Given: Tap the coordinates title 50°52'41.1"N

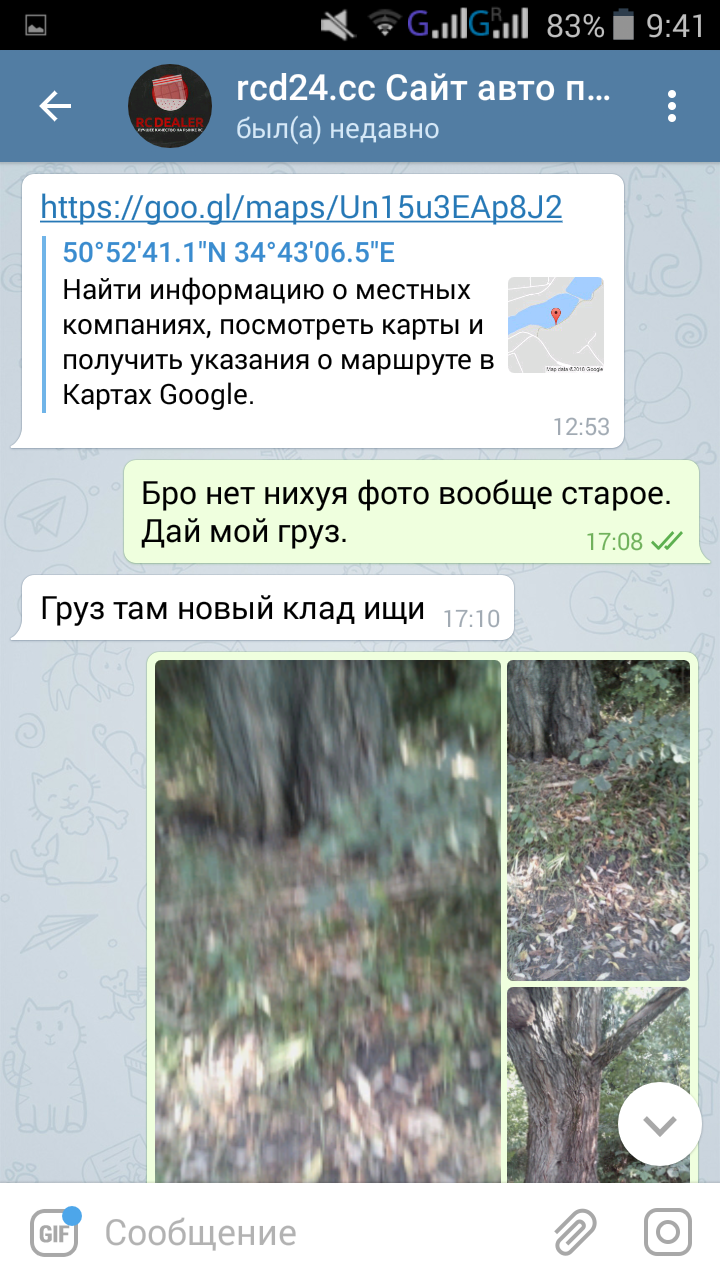Looking at the screenshot, I should click(x=229, y=251).
